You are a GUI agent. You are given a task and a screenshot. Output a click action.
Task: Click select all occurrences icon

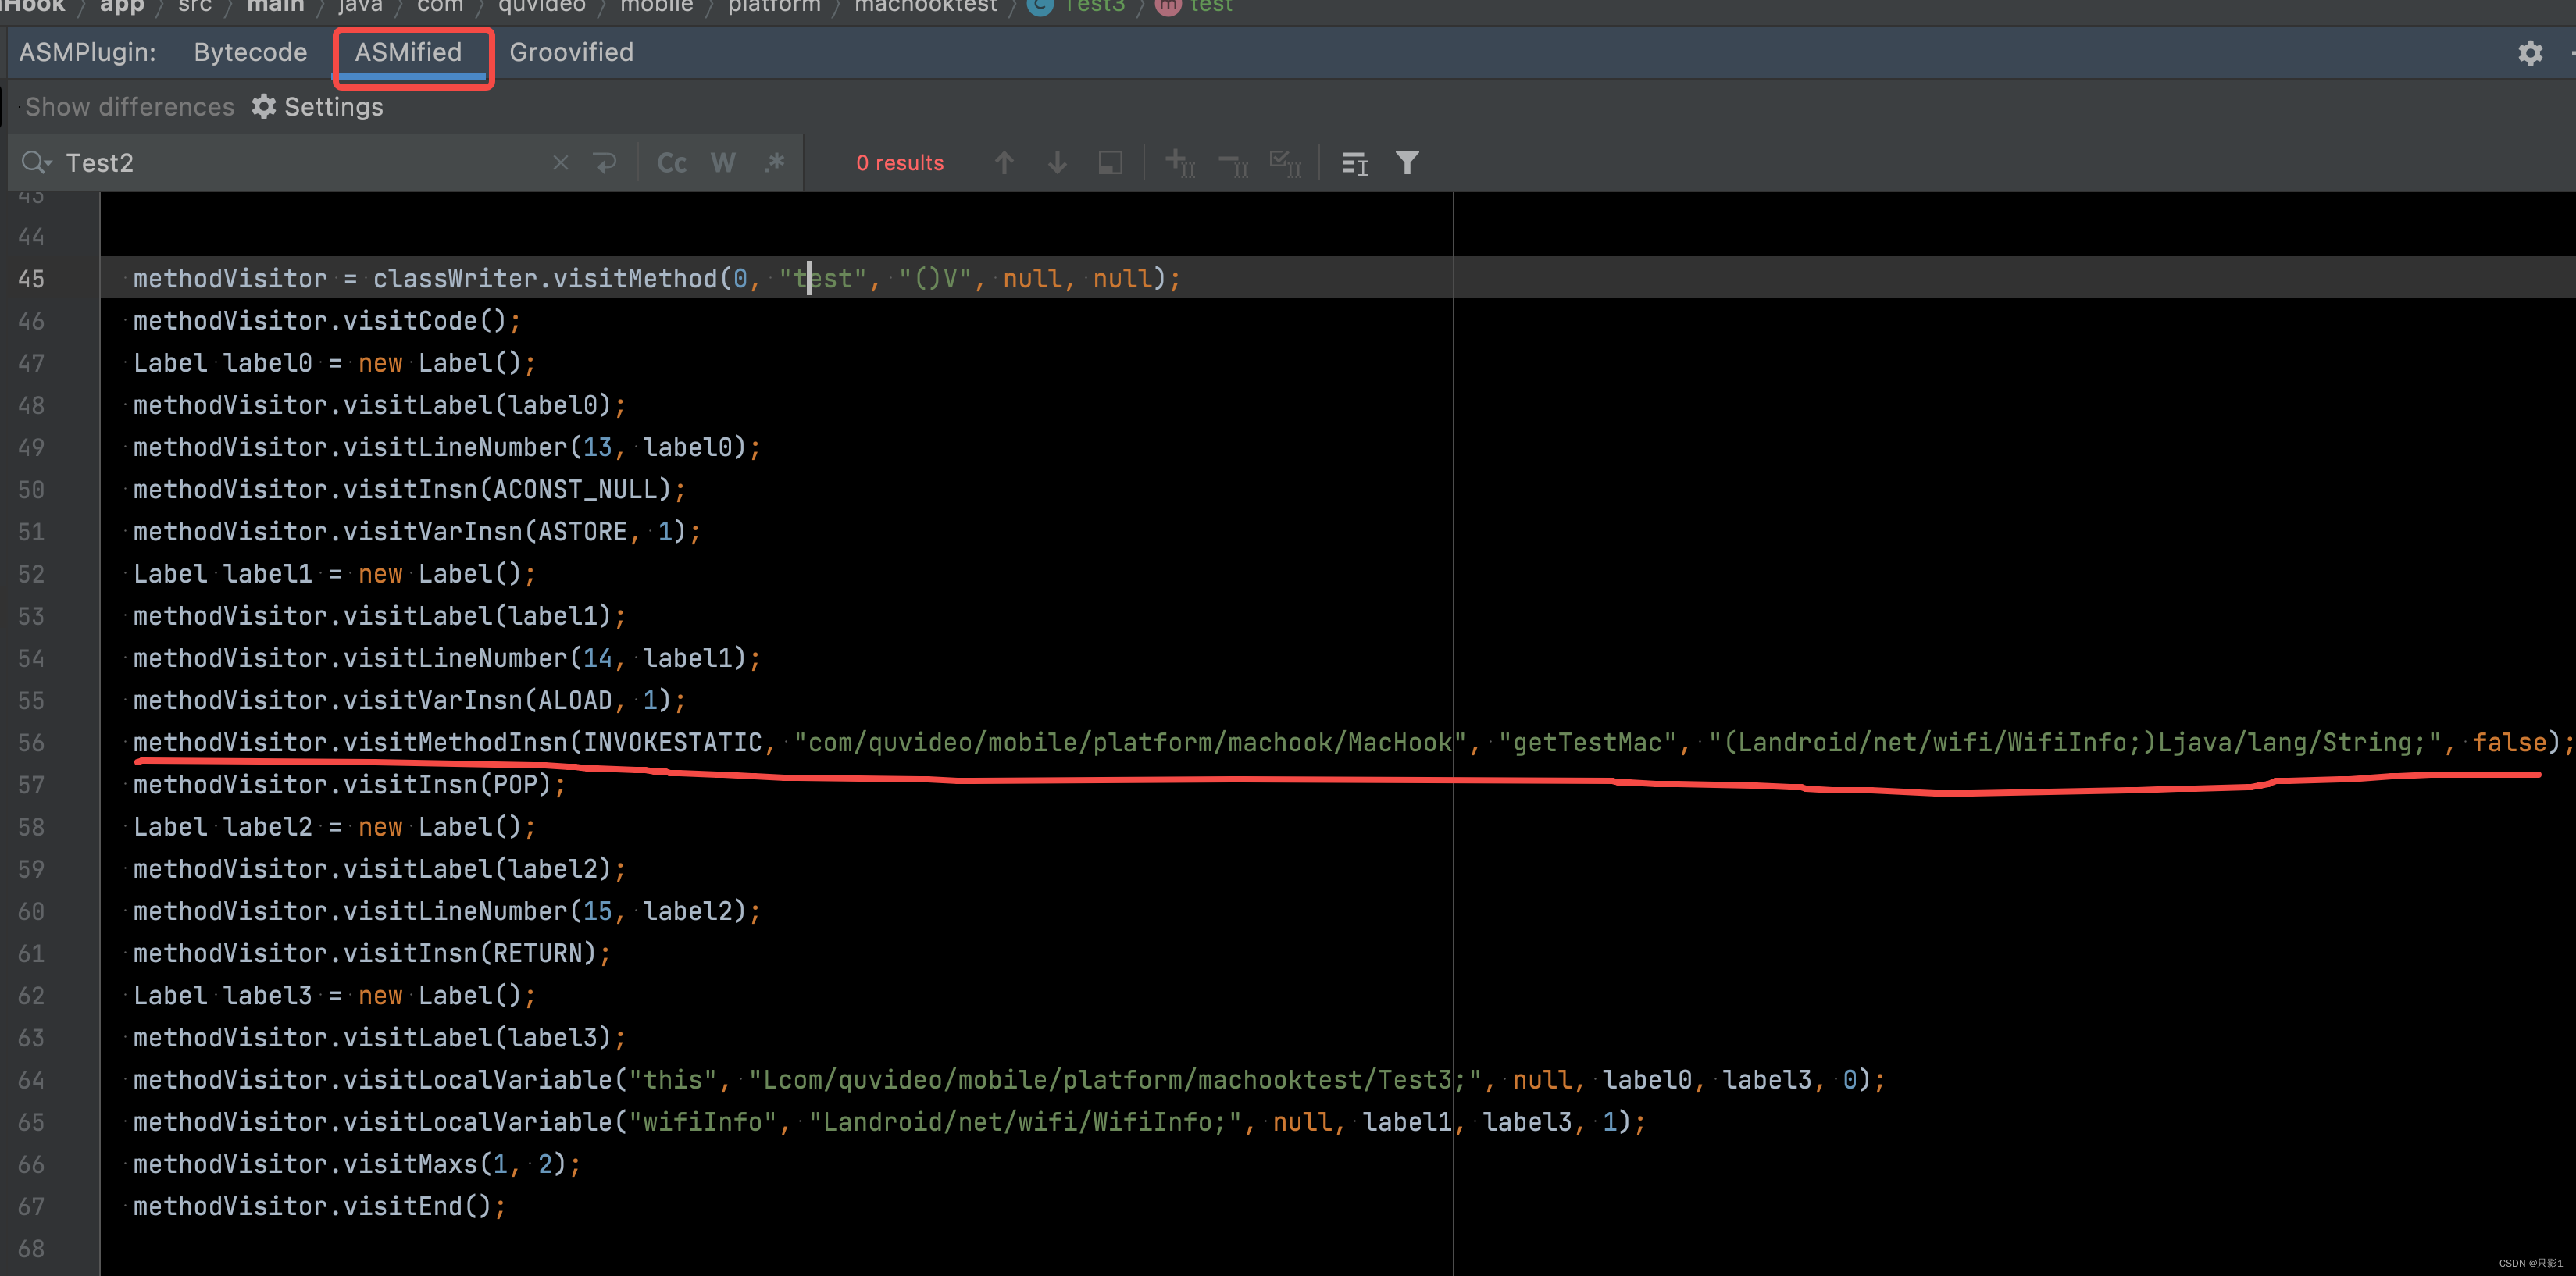1285,163
